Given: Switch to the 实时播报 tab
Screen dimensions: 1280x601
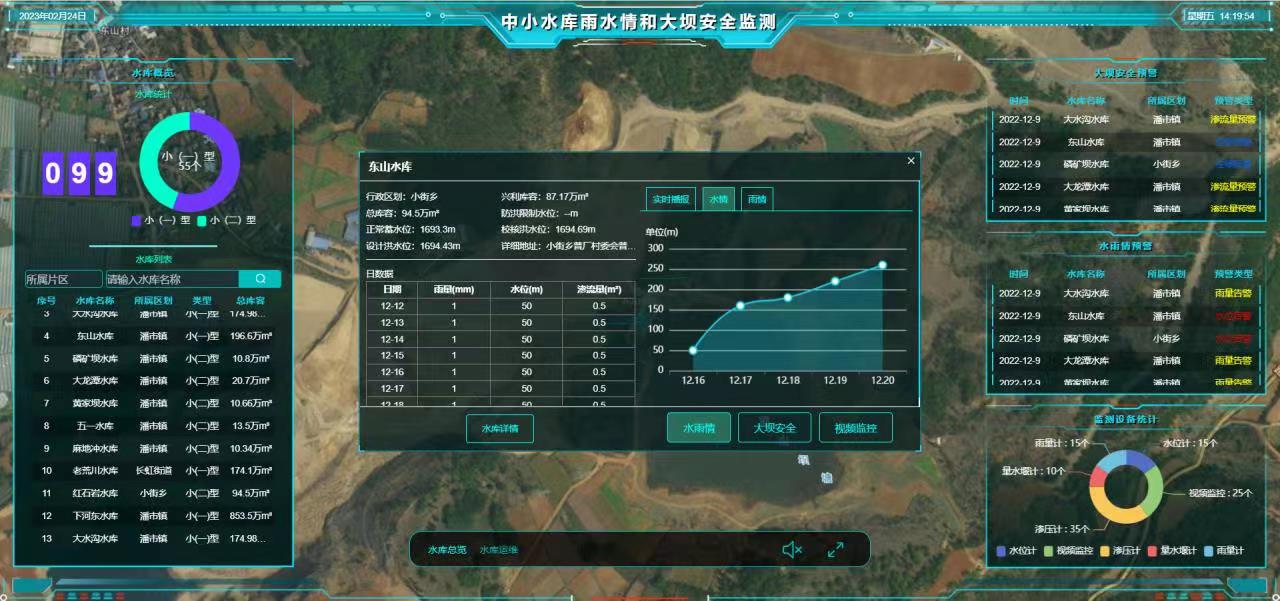Looking at the screenshot, I should pos(670,199).
